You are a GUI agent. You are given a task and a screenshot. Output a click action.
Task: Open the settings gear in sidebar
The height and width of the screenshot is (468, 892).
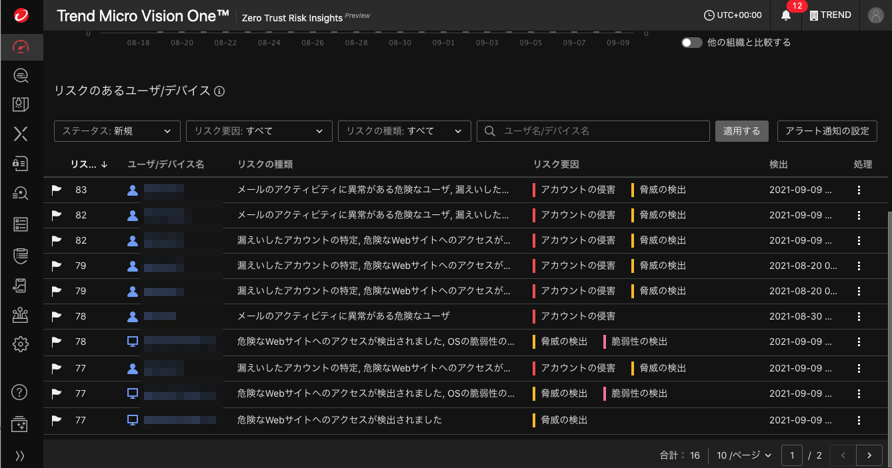coord(20,344)
